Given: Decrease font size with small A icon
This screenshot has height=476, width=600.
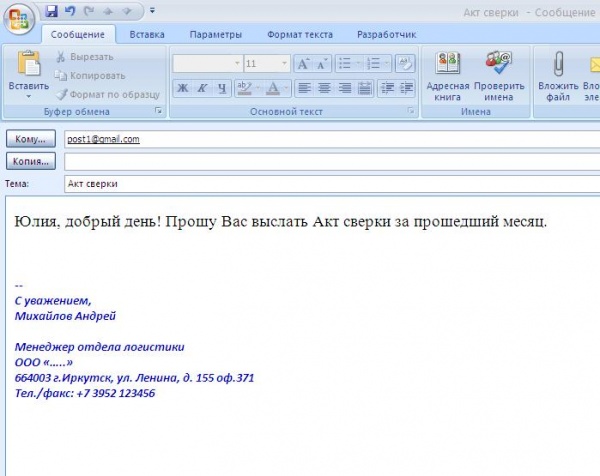Looking at the screenshot, I should click(322, 64).
